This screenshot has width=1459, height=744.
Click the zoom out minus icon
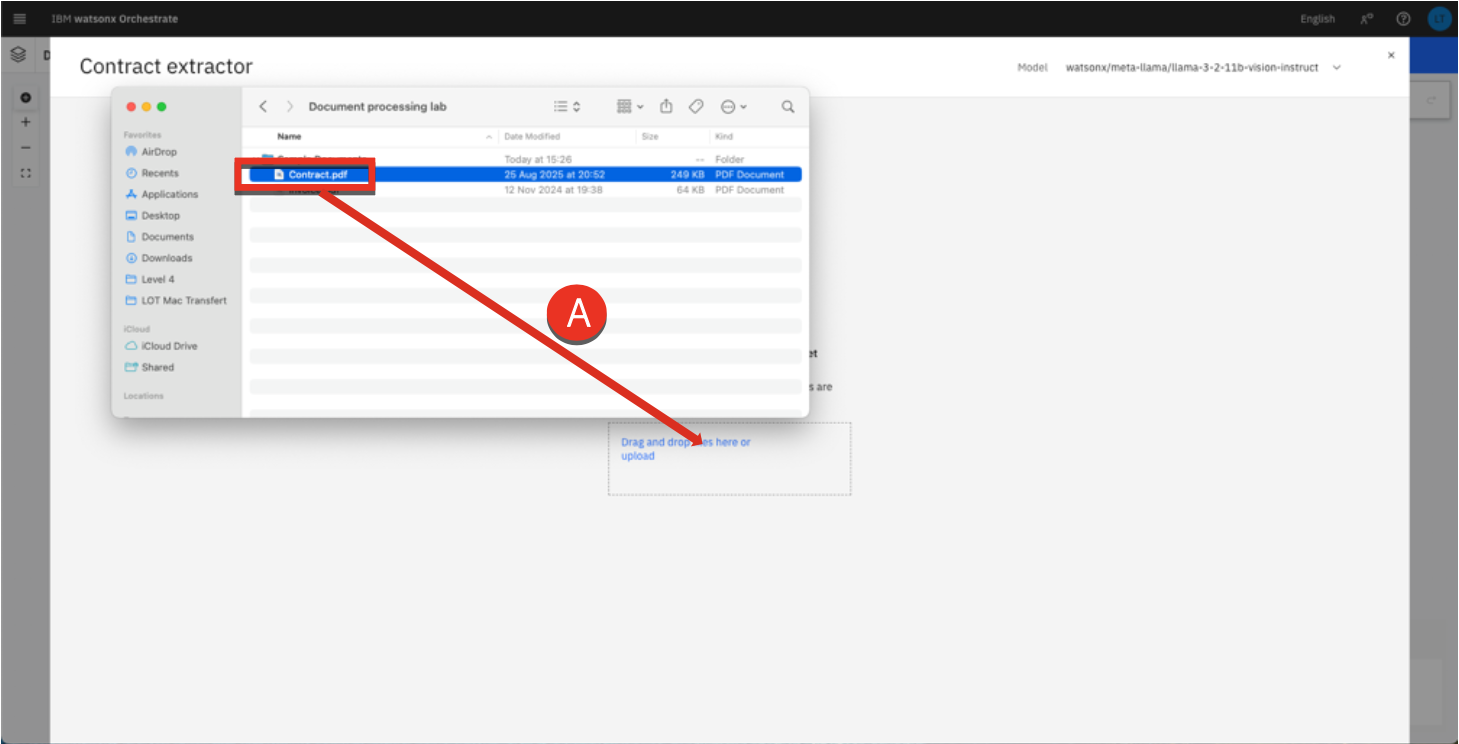(x=26, y=147)
